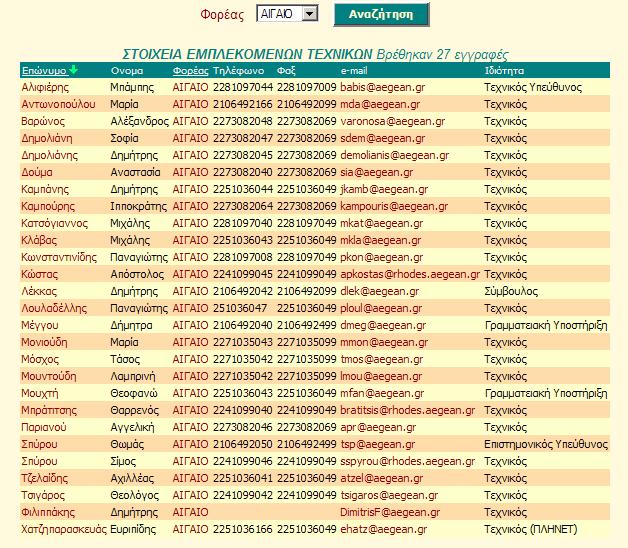The width and height of the screenshot is (628, 548).
Task: Click the email jkamb@aegean.gr
Action: point(384,189)
